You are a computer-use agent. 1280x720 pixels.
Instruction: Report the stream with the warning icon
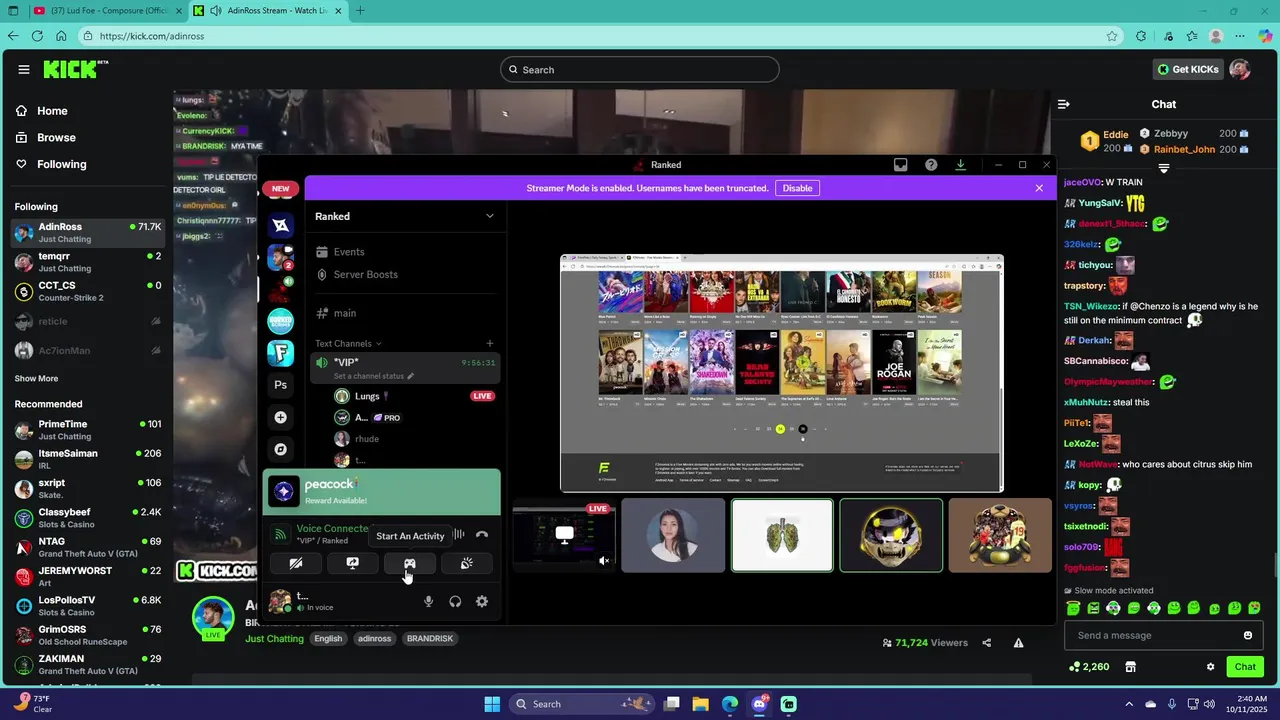coord(1018,643)
